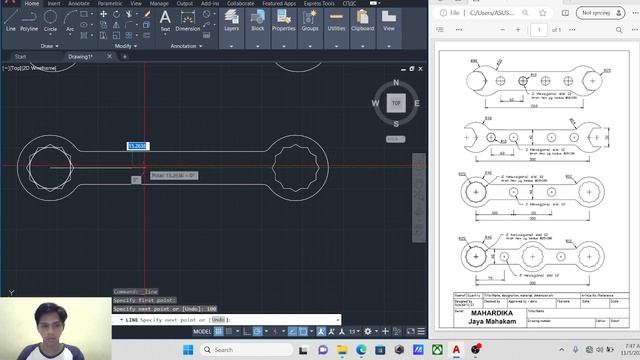Screen dimensions: 640x360
Task: Zoom in PDF with plus button
Action: point(518,30)
